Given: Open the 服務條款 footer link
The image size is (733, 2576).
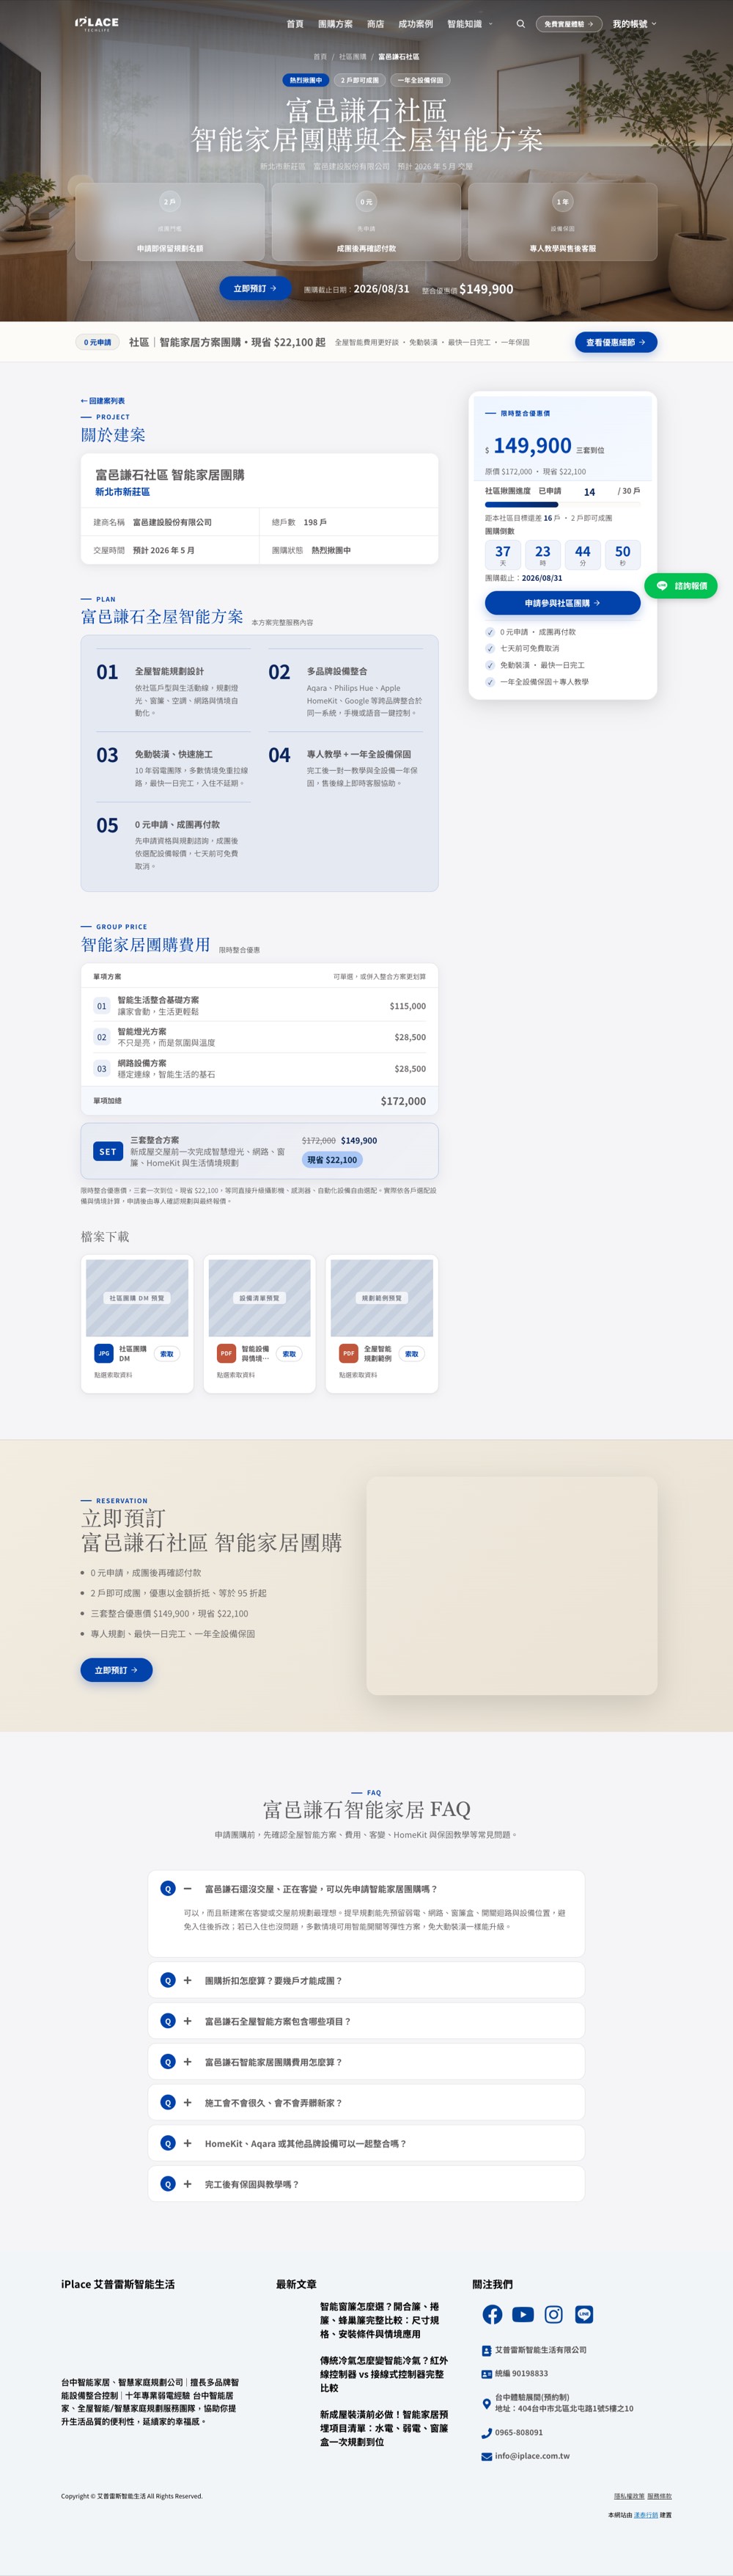Looking at the screenshot, I should (659, 2496).
